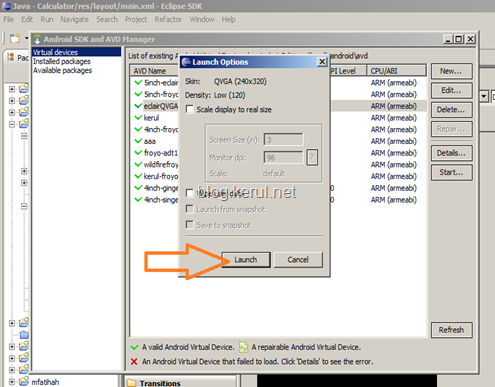This screenshot has height=387, width=495.
Task: Check Launch from snapshot
Action: pyautogui.click(x=190, y=209)
